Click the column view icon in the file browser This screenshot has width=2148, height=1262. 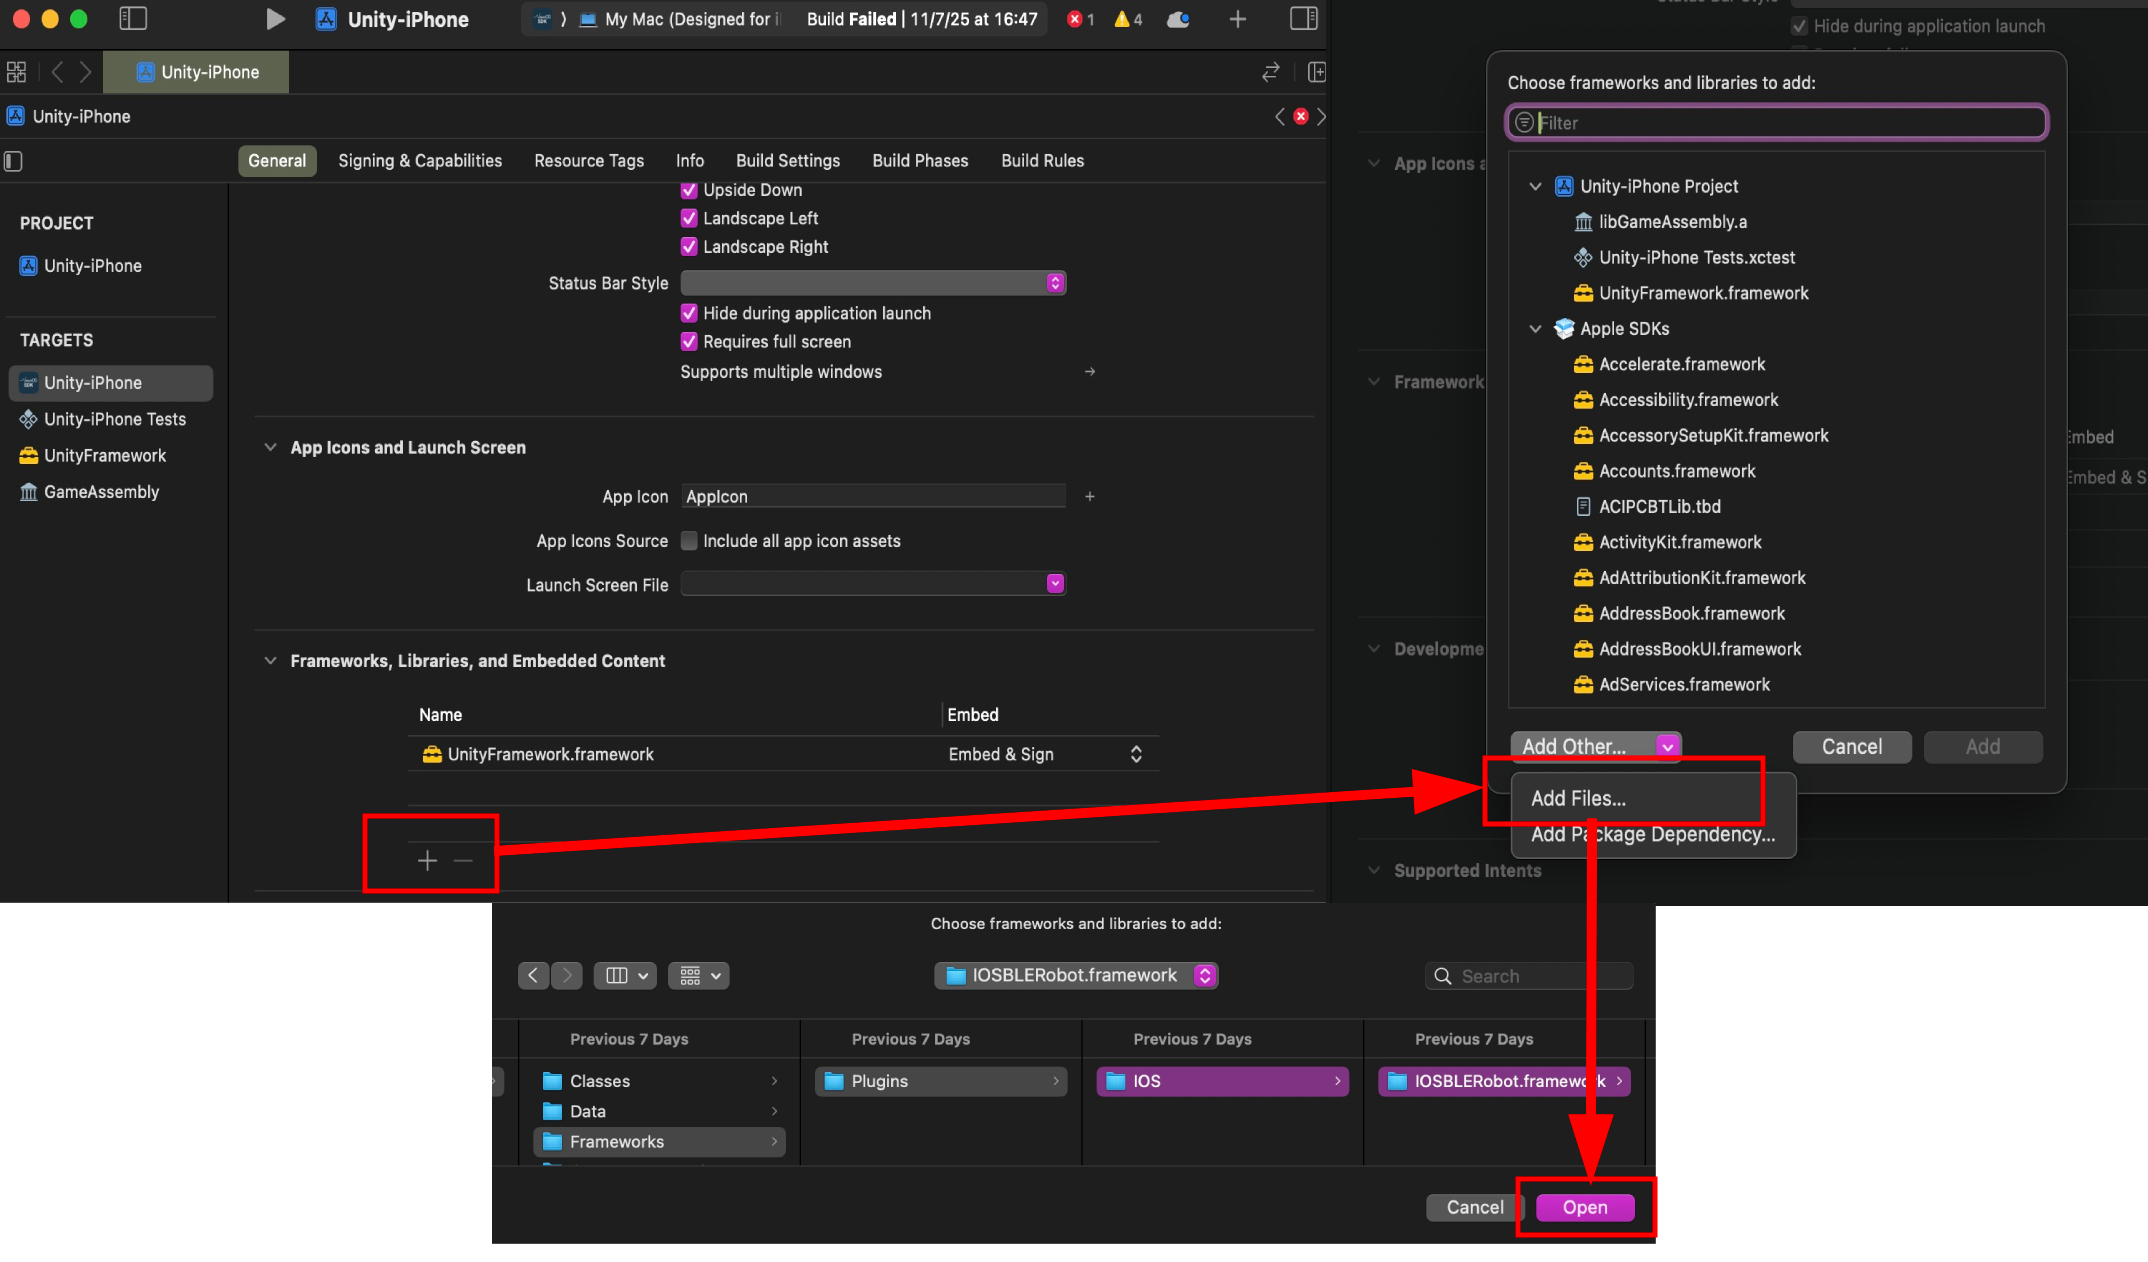coord(618,975)
